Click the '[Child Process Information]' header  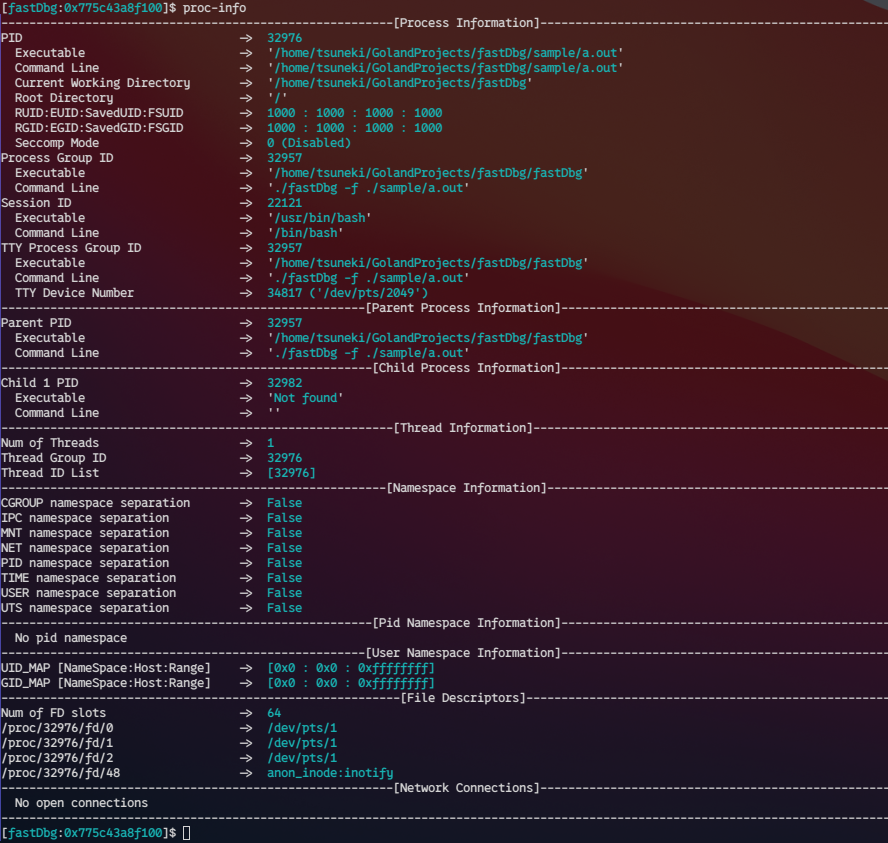(466, 368)
